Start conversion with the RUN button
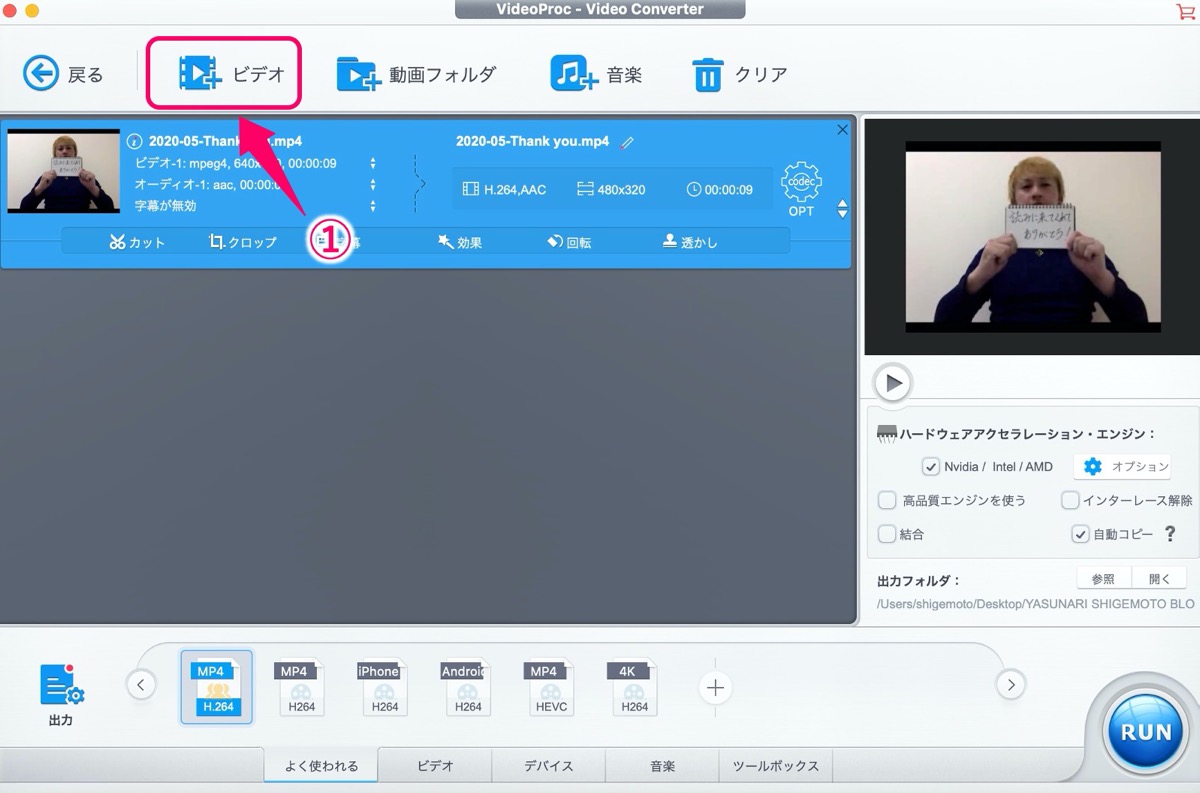 coord(1145,731)
